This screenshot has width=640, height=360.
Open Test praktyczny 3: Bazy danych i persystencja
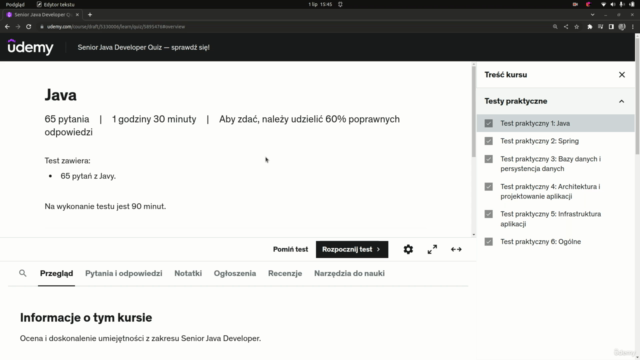click(551, 164)
